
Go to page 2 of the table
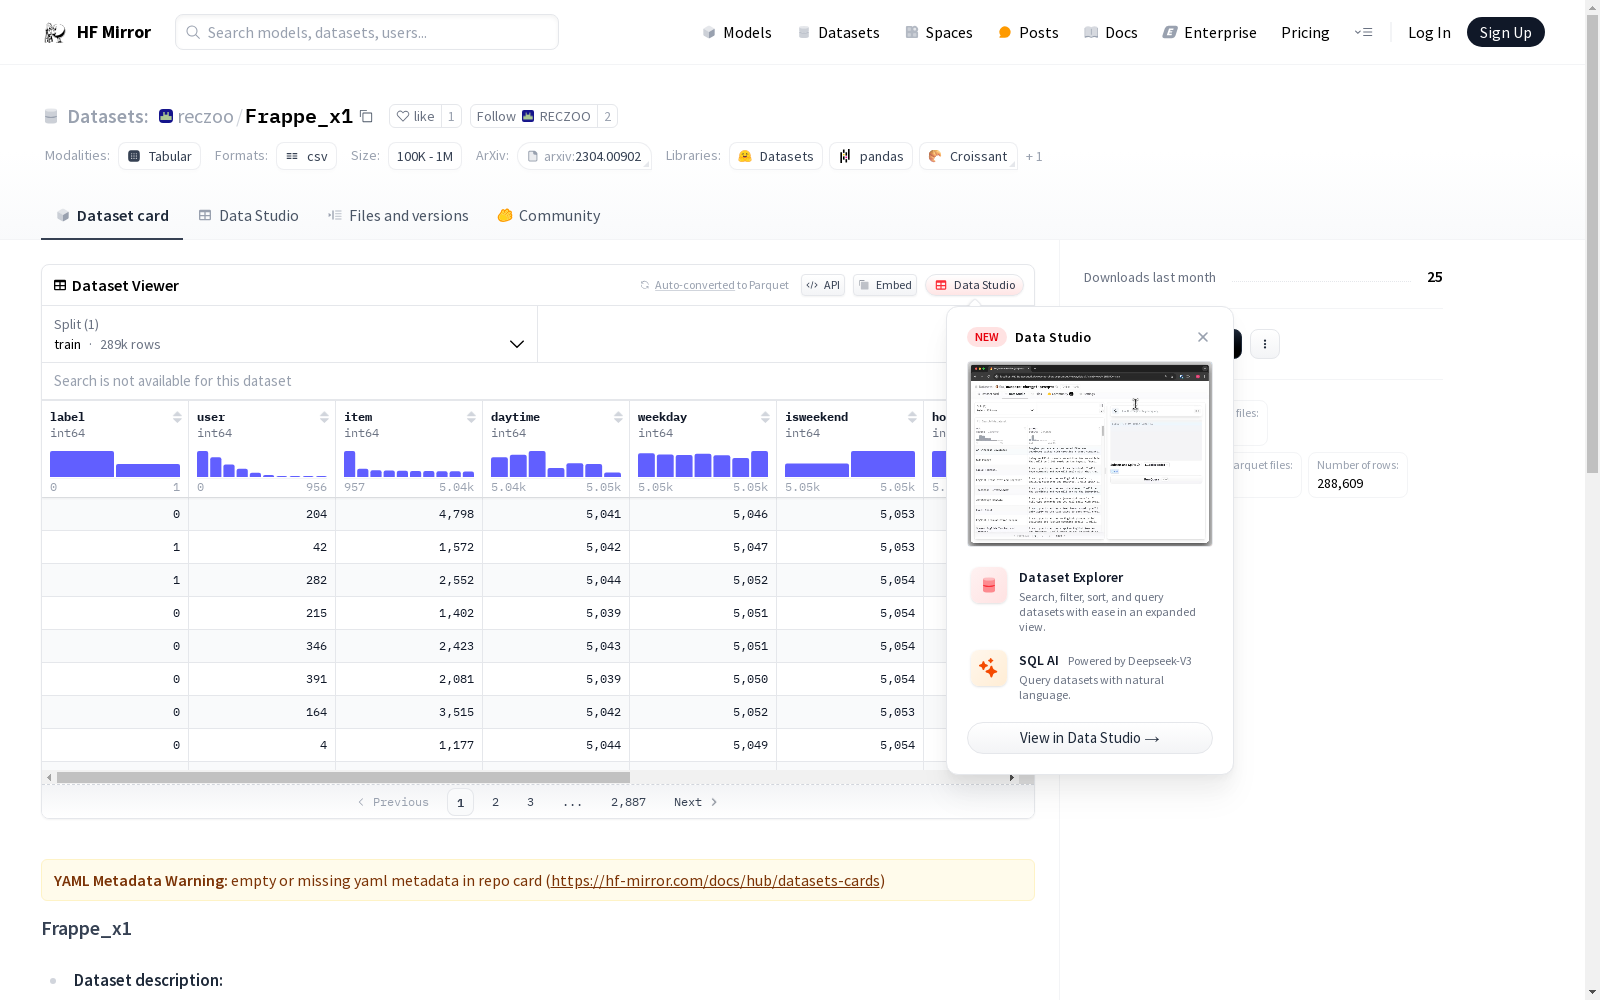(495, 802)
